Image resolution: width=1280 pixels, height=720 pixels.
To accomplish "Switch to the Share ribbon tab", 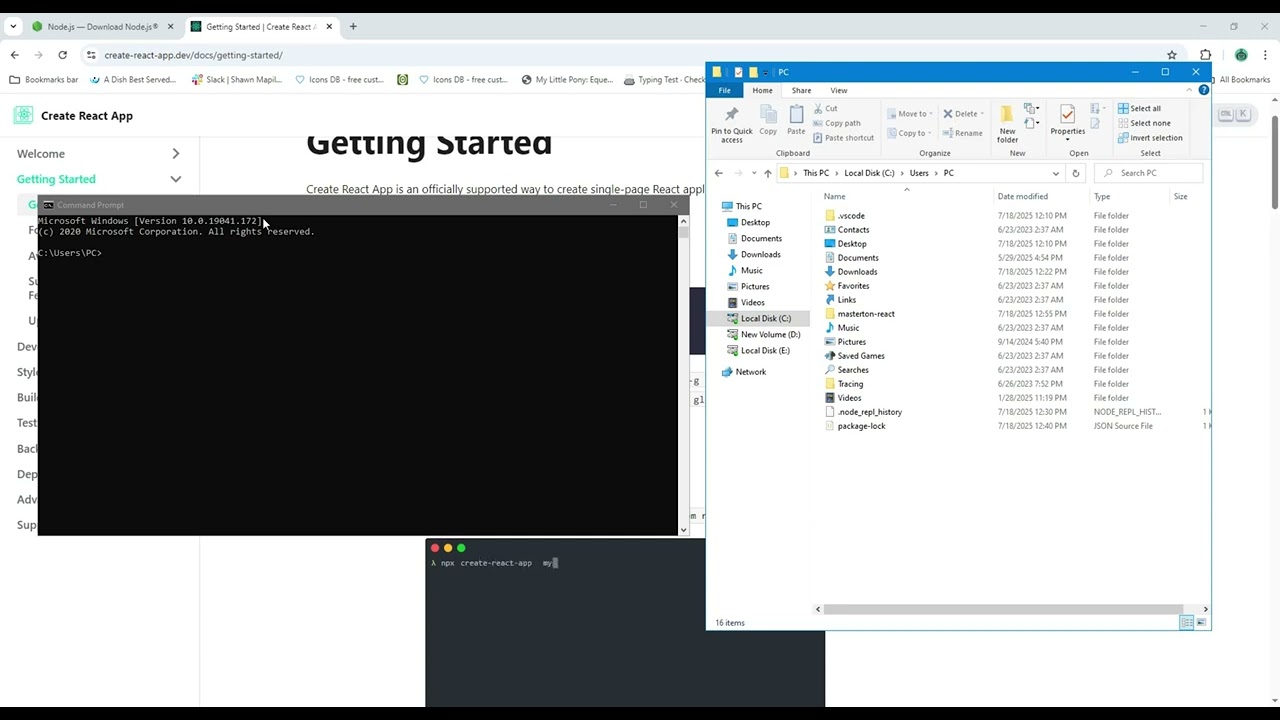I will [801, 90].
